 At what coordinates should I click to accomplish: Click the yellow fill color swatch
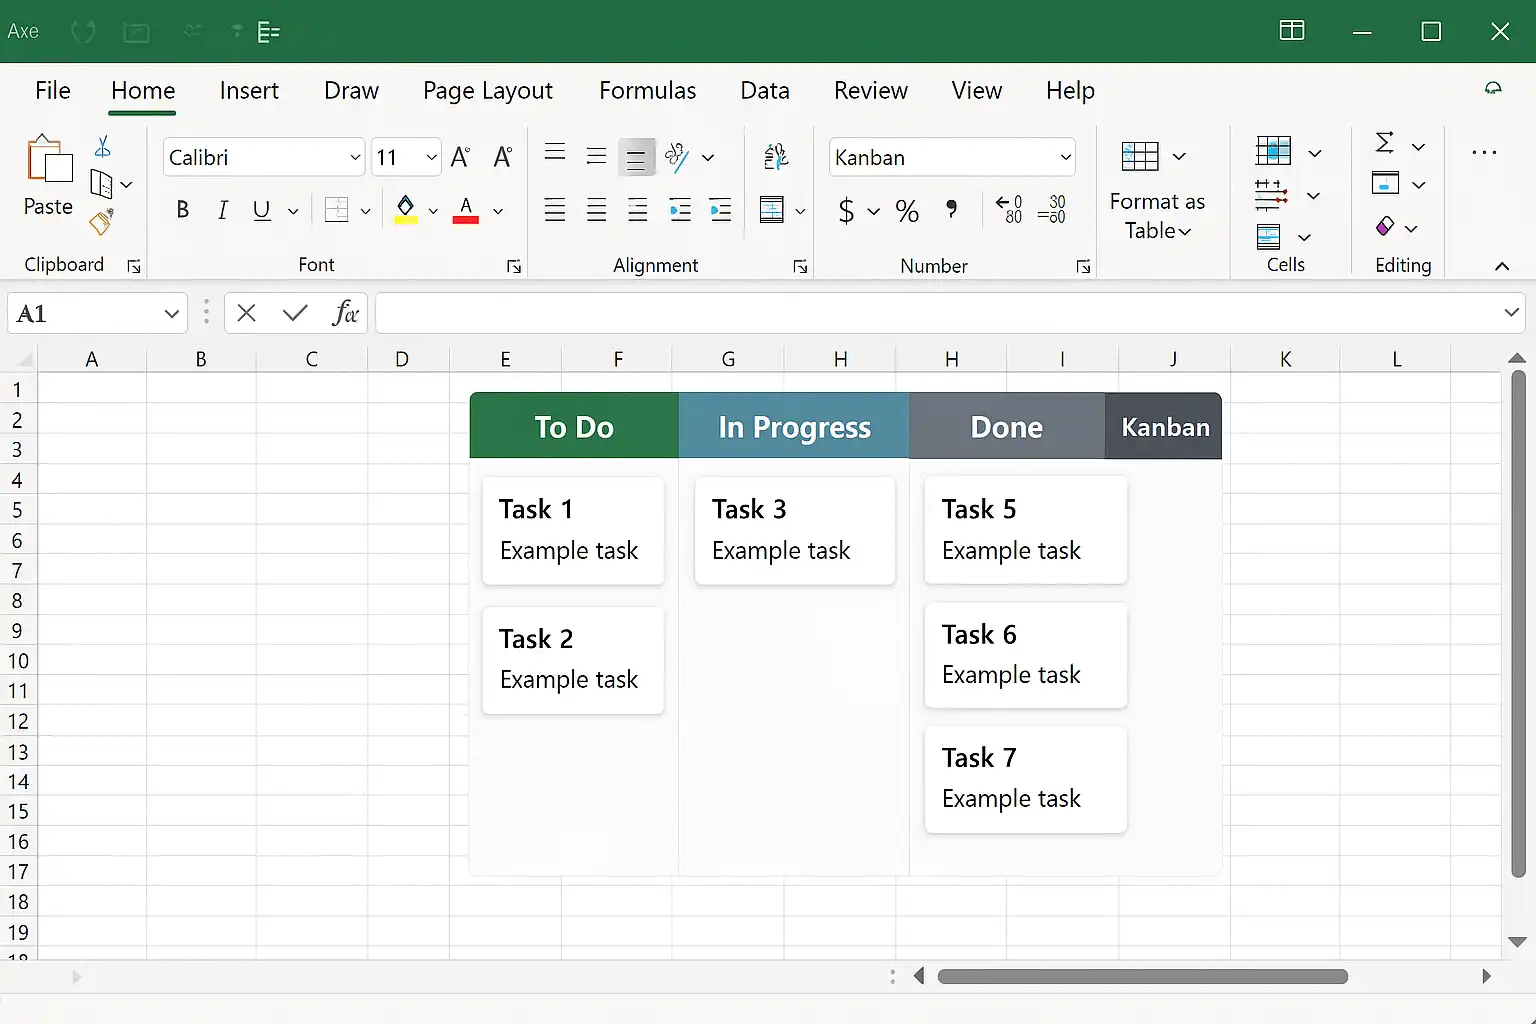click(x=405, y=210)
